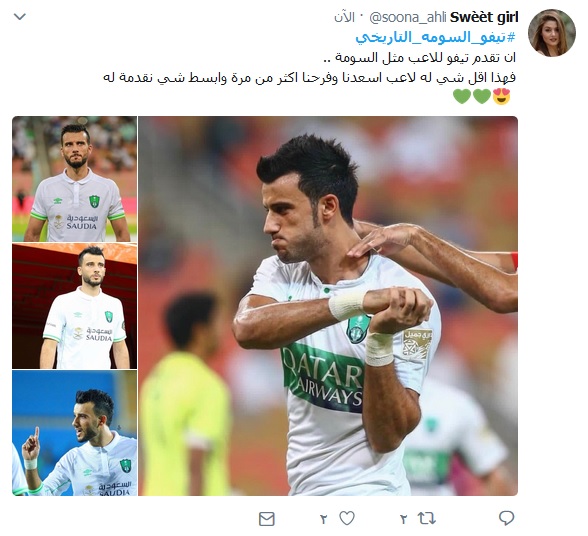Click the heart-eyes emoji in tweet
Screen dimensions: 588x536
[501, 96]
